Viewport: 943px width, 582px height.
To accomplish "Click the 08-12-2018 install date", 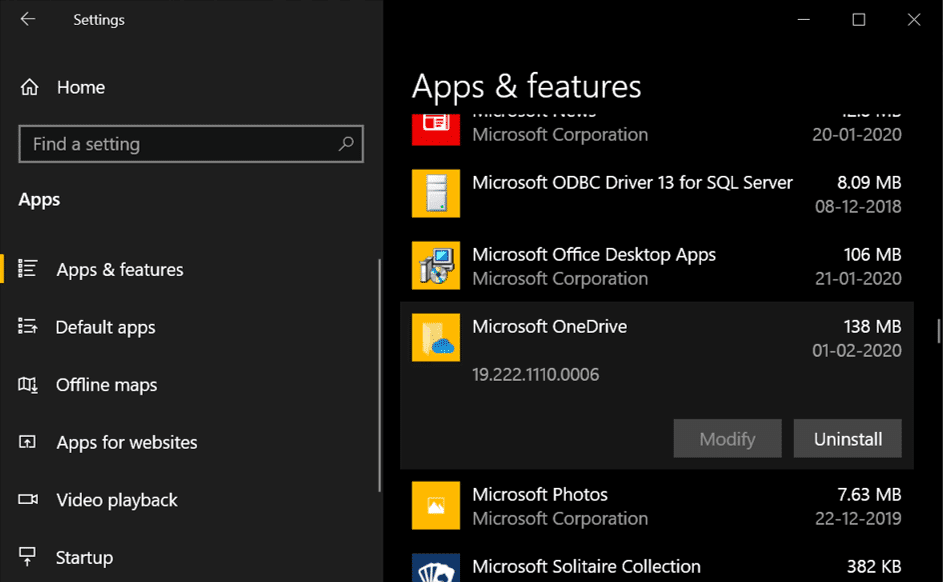I will (858, 206).
